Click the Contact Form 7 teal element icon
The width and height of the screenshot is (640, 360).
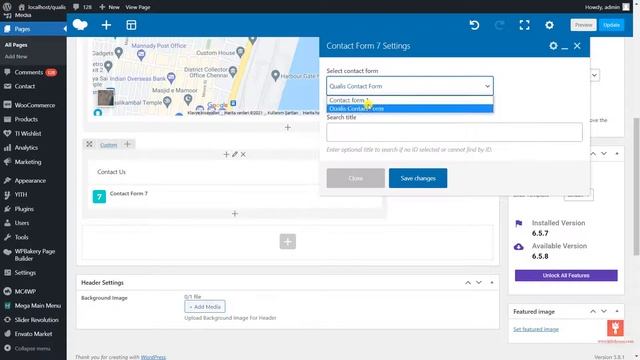[99, 196]
